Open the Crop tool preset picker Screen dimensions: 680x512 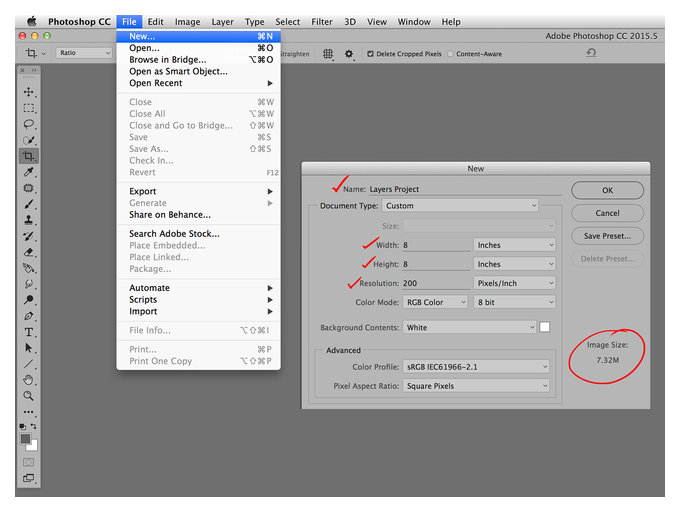35,53
